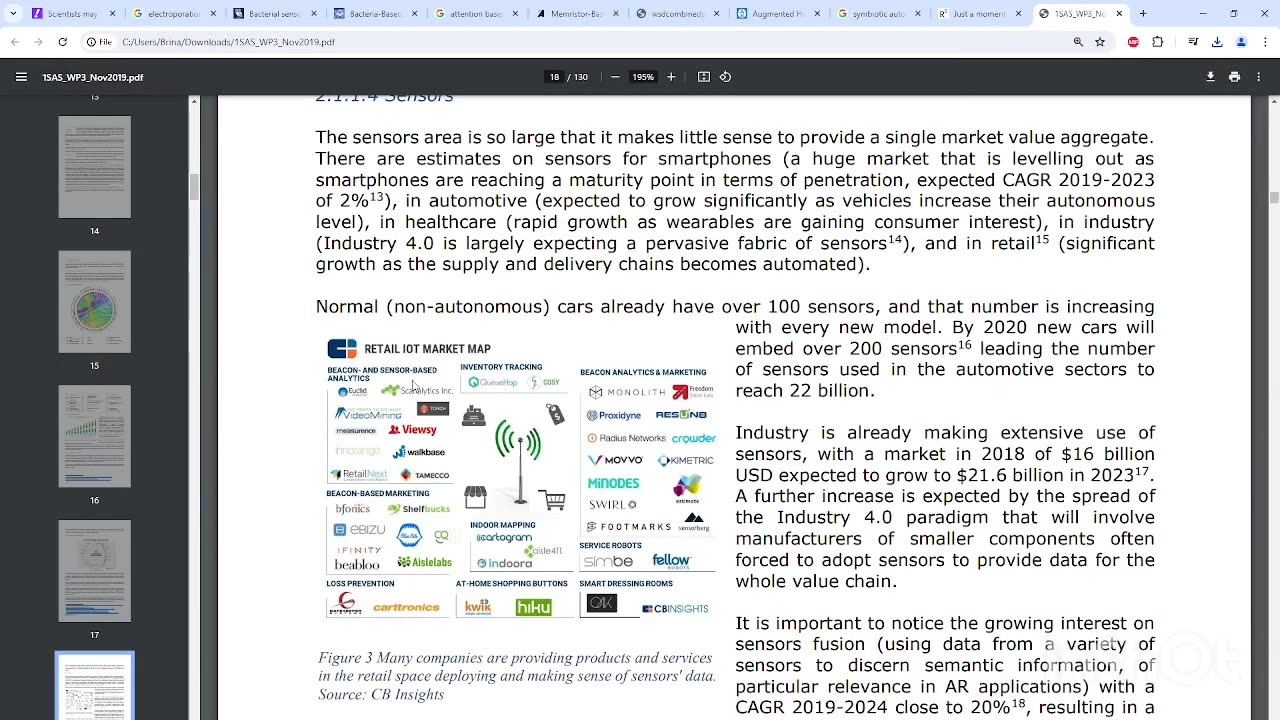Open page 16 thumbnail

[x=94, y=436]
